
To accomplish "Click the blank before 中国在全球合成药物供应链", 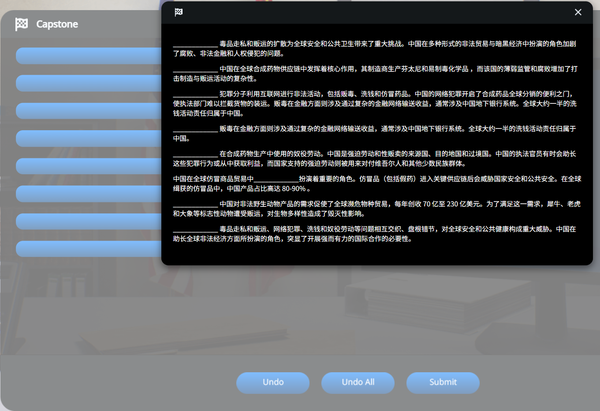I will click(195, 70).
